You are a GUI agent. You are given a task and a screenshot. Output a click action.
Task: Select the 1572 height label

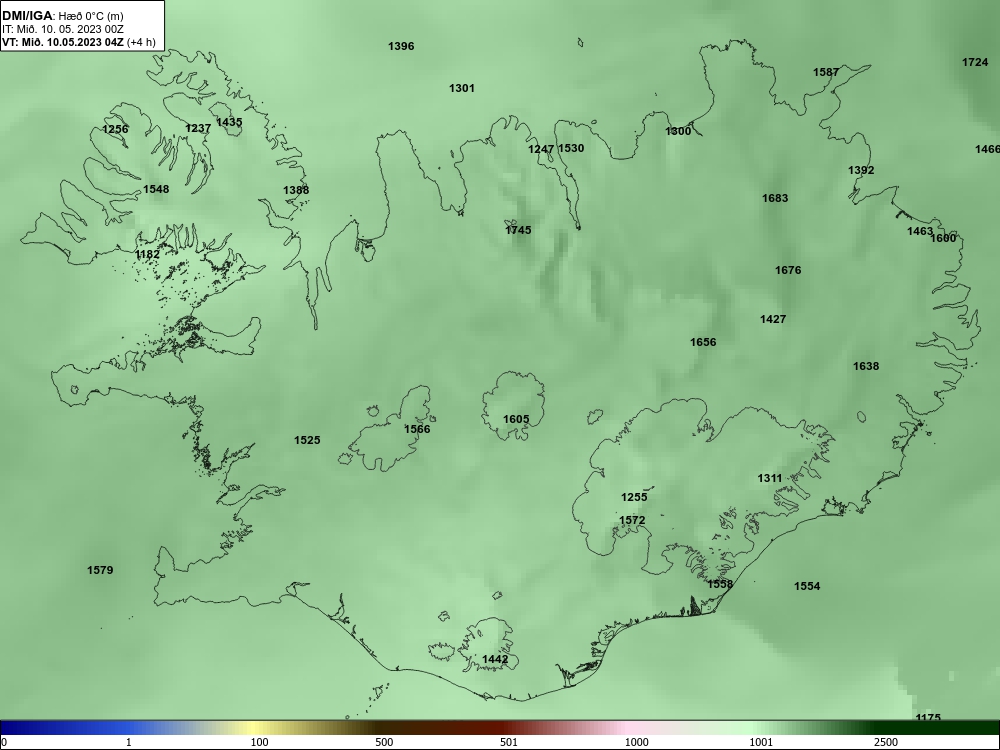[632, 520]
